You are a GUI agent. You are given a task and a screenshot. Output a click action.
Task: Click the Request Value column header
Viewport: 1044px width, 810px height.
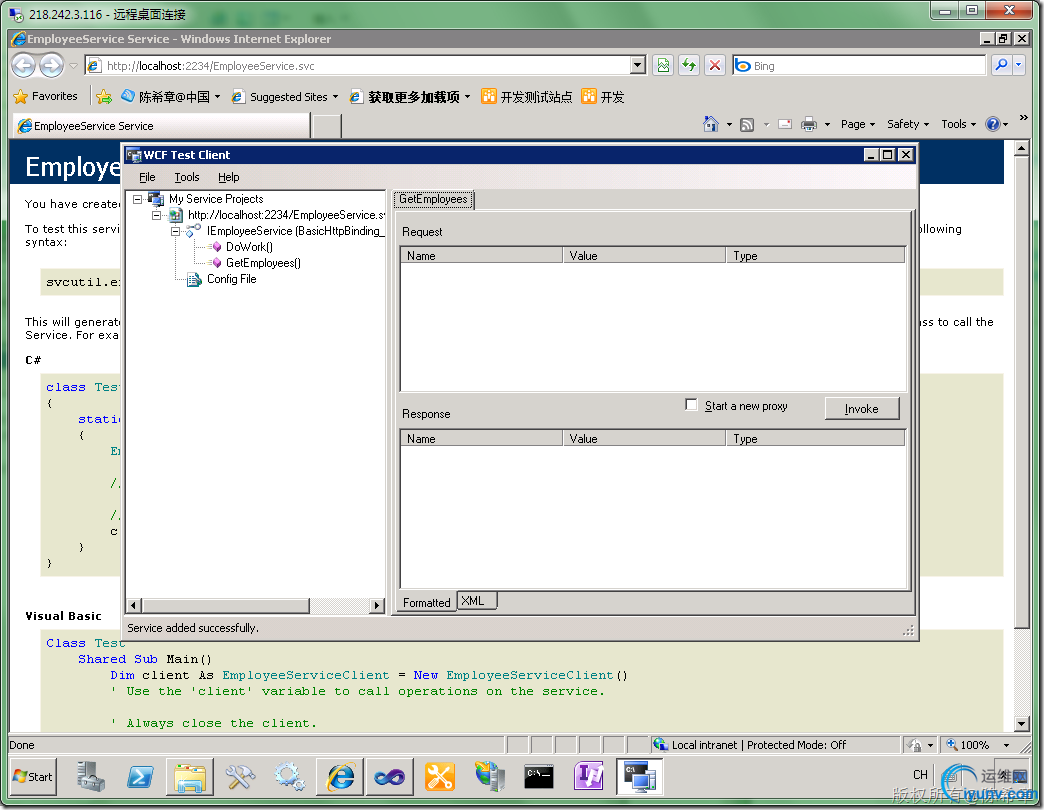644,256
